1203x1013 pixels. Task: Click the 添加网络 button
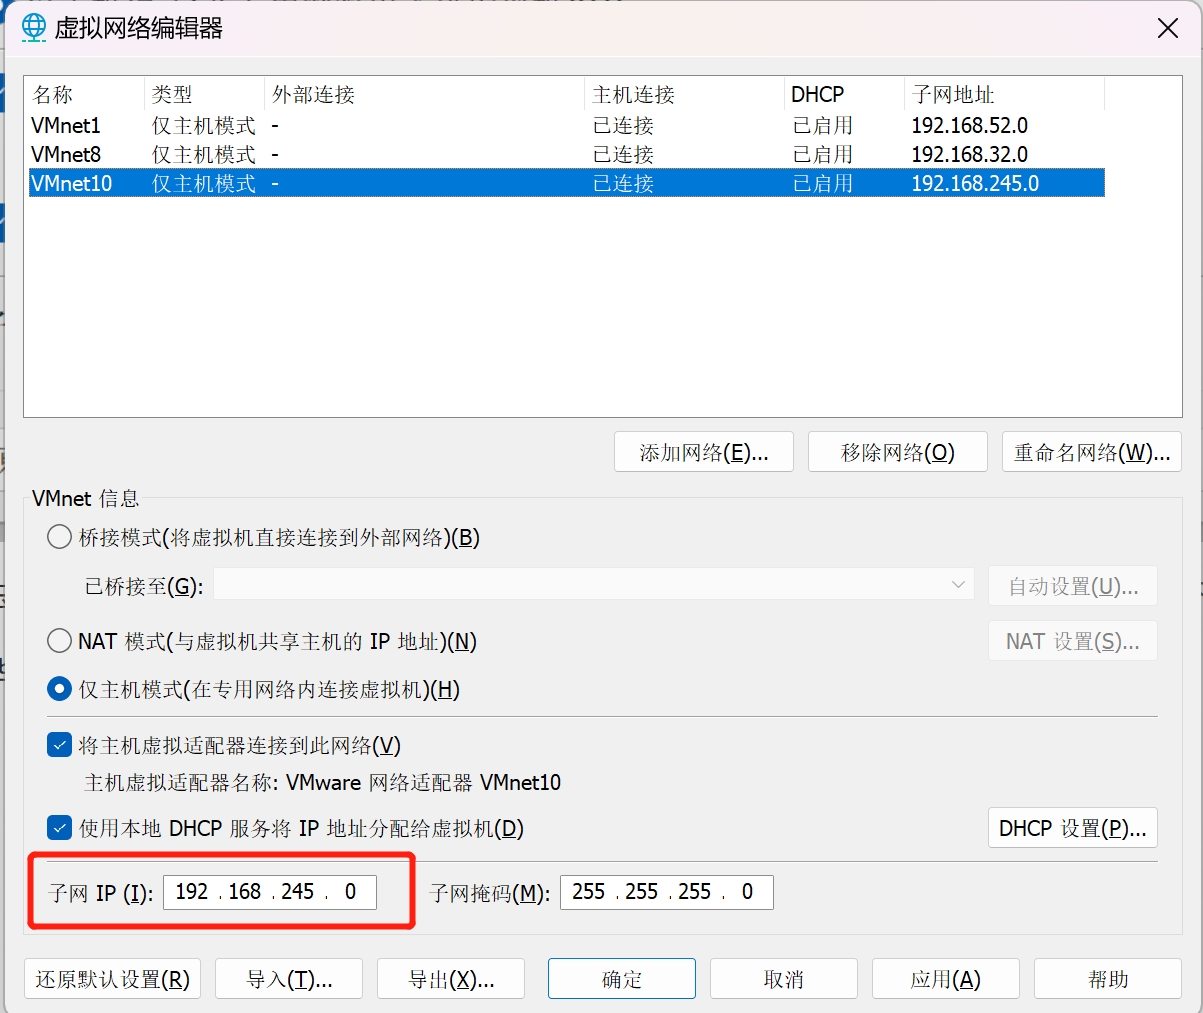pos(703,451)
